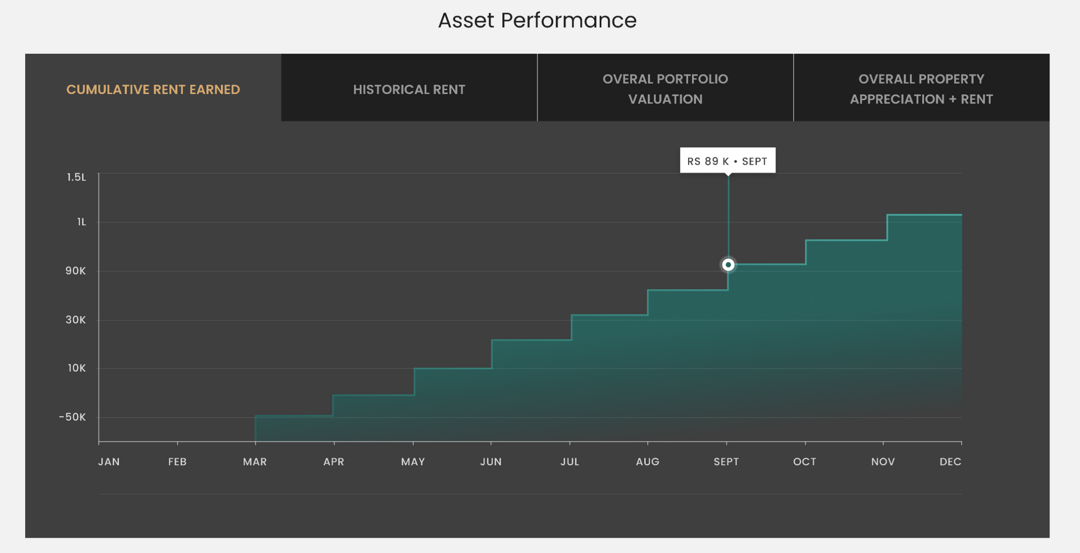Click the OCT month axis label
The image size is (1080, 553).
tap(804, 462)
